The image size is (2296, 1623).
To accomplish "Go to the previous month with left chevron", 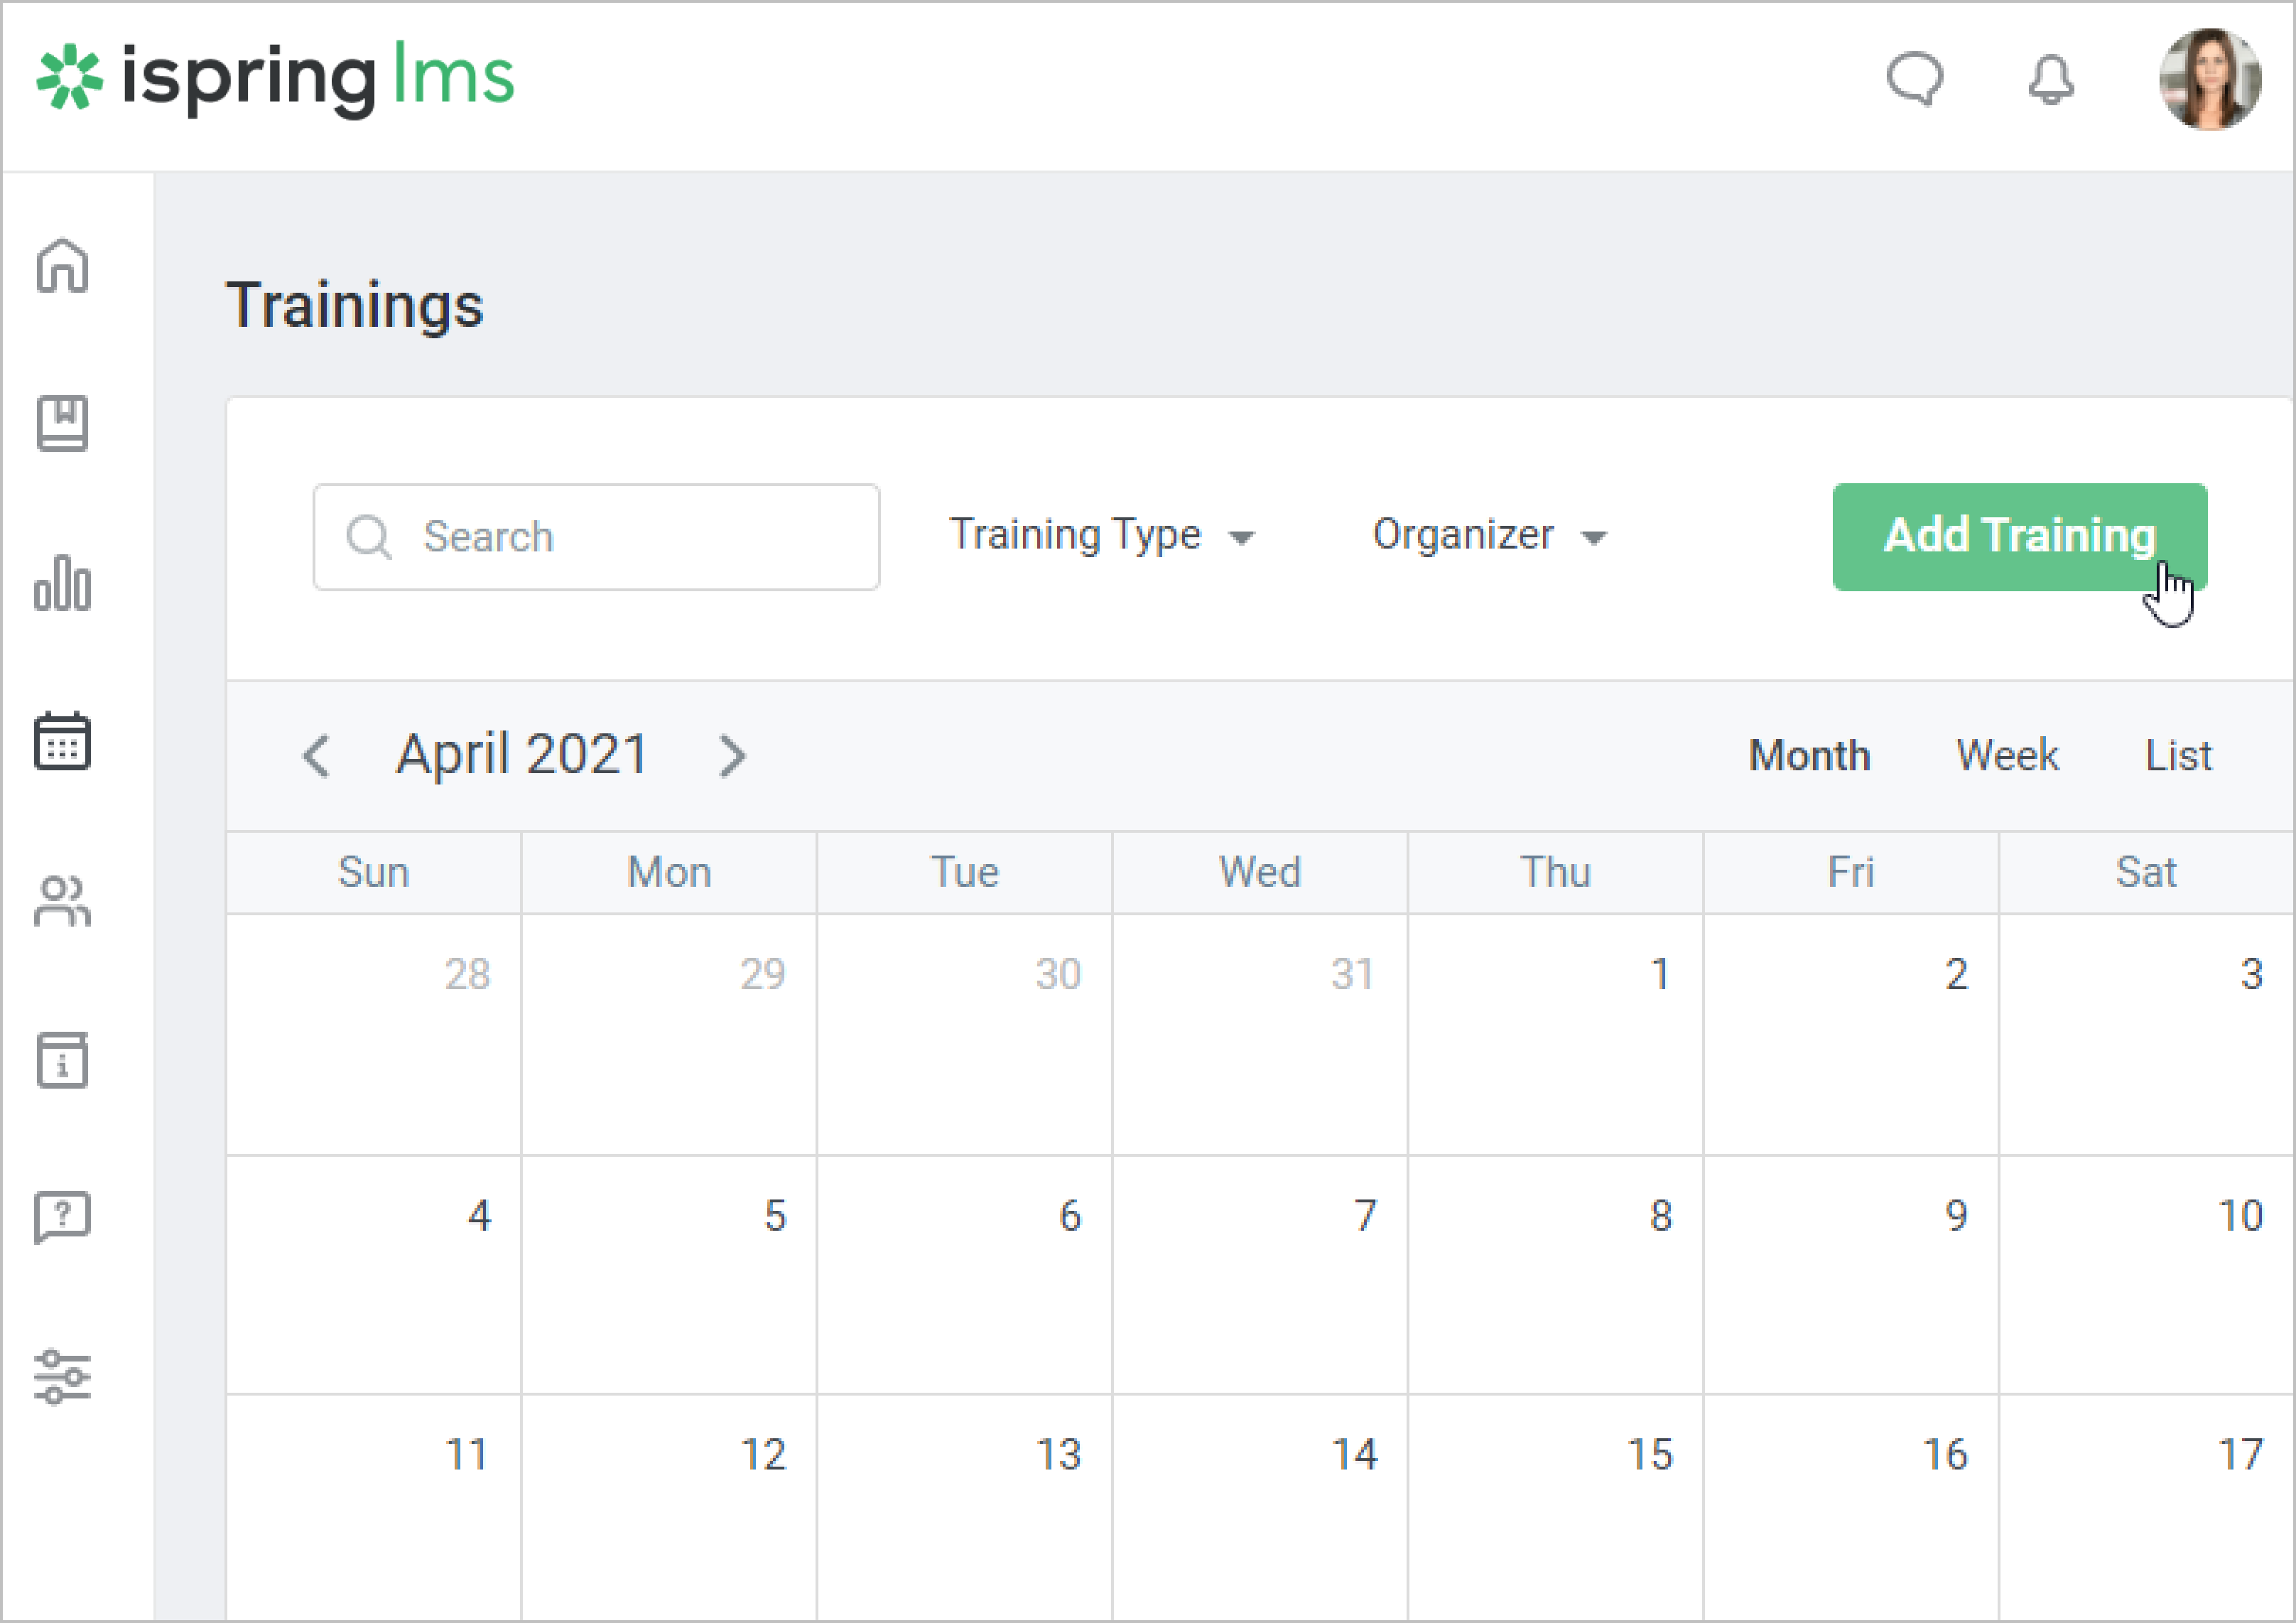I will (317, 755).
